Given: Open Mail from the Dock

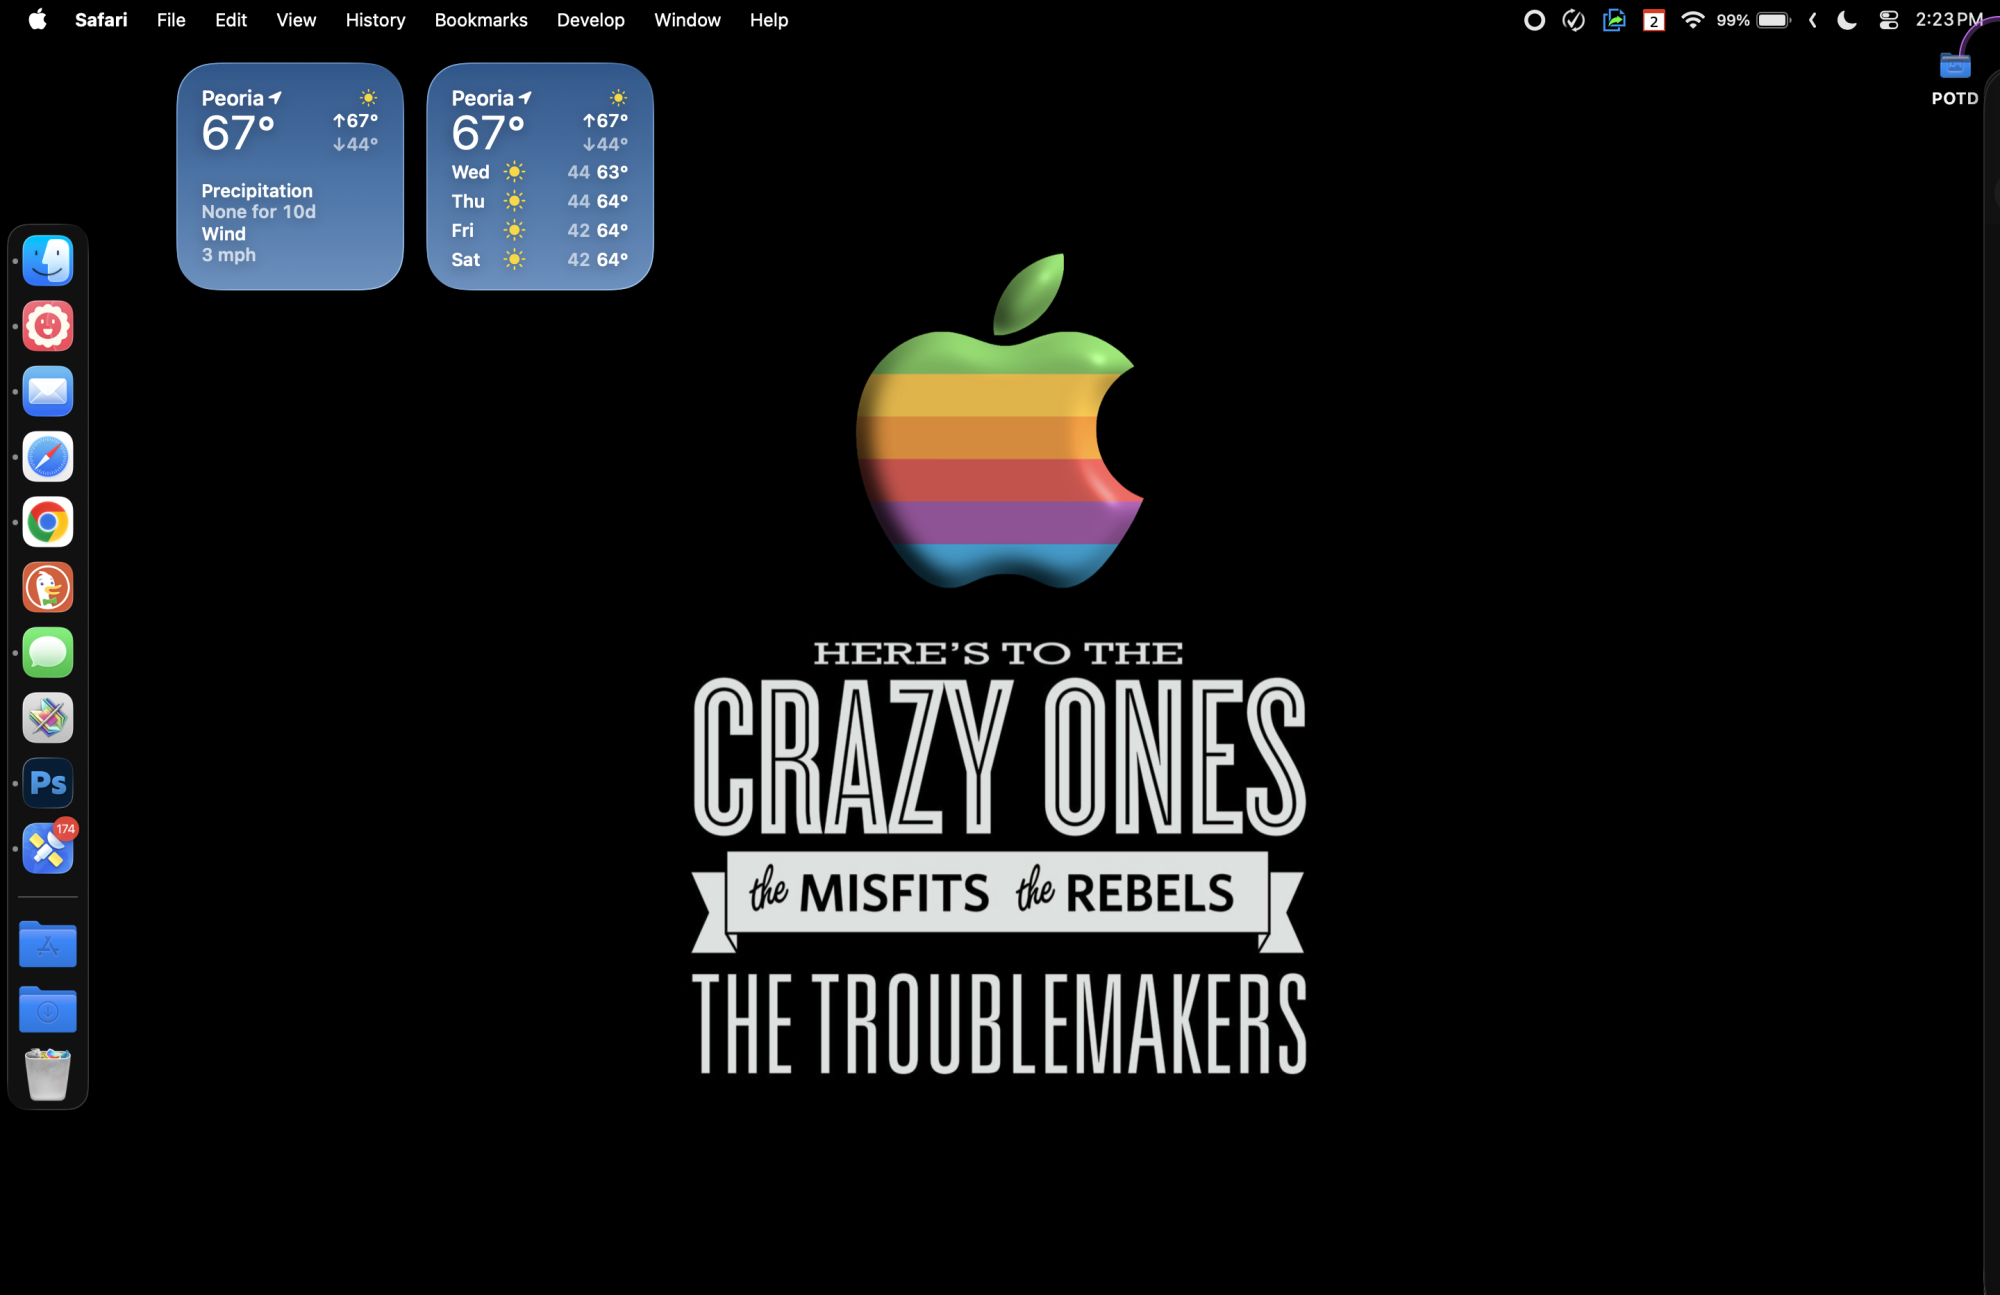Looking at the screenshot, I should (47, 391).
